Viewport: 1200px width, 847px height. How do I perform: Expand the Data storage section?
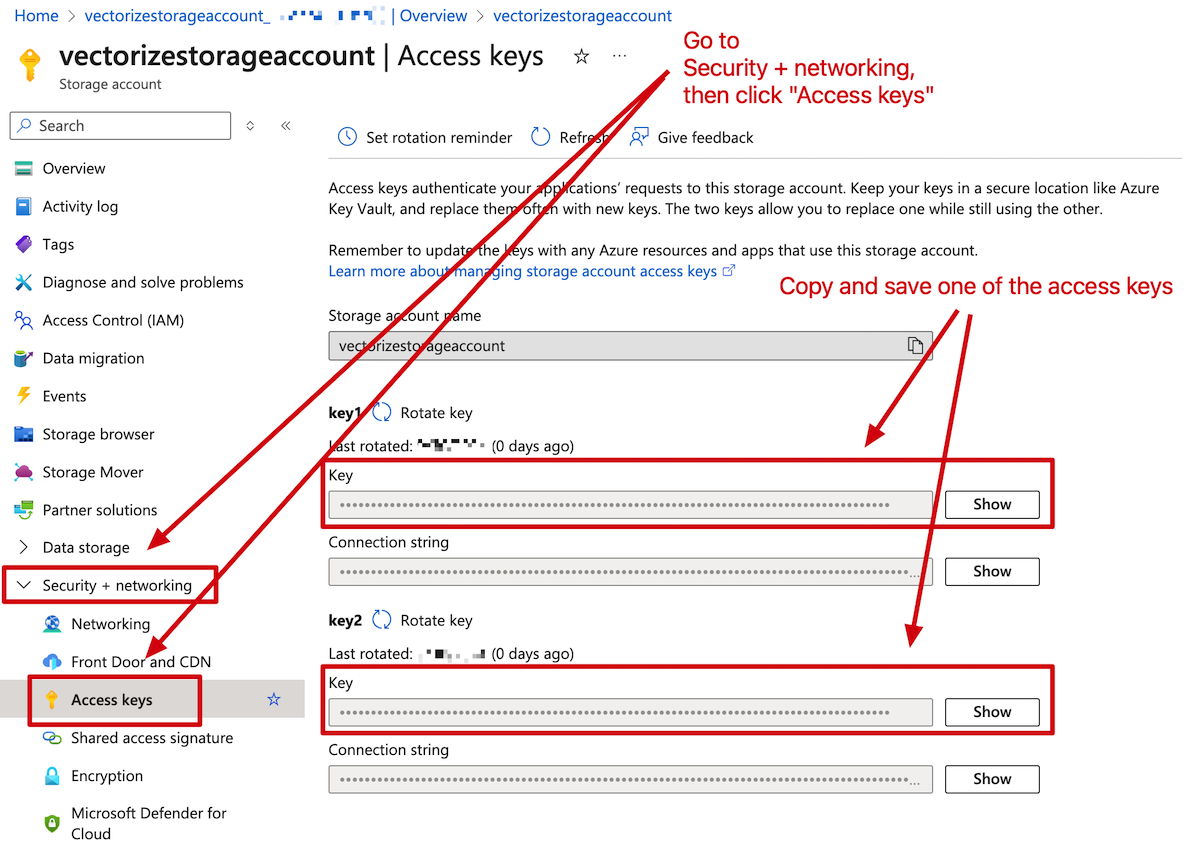tap(24, 548)
